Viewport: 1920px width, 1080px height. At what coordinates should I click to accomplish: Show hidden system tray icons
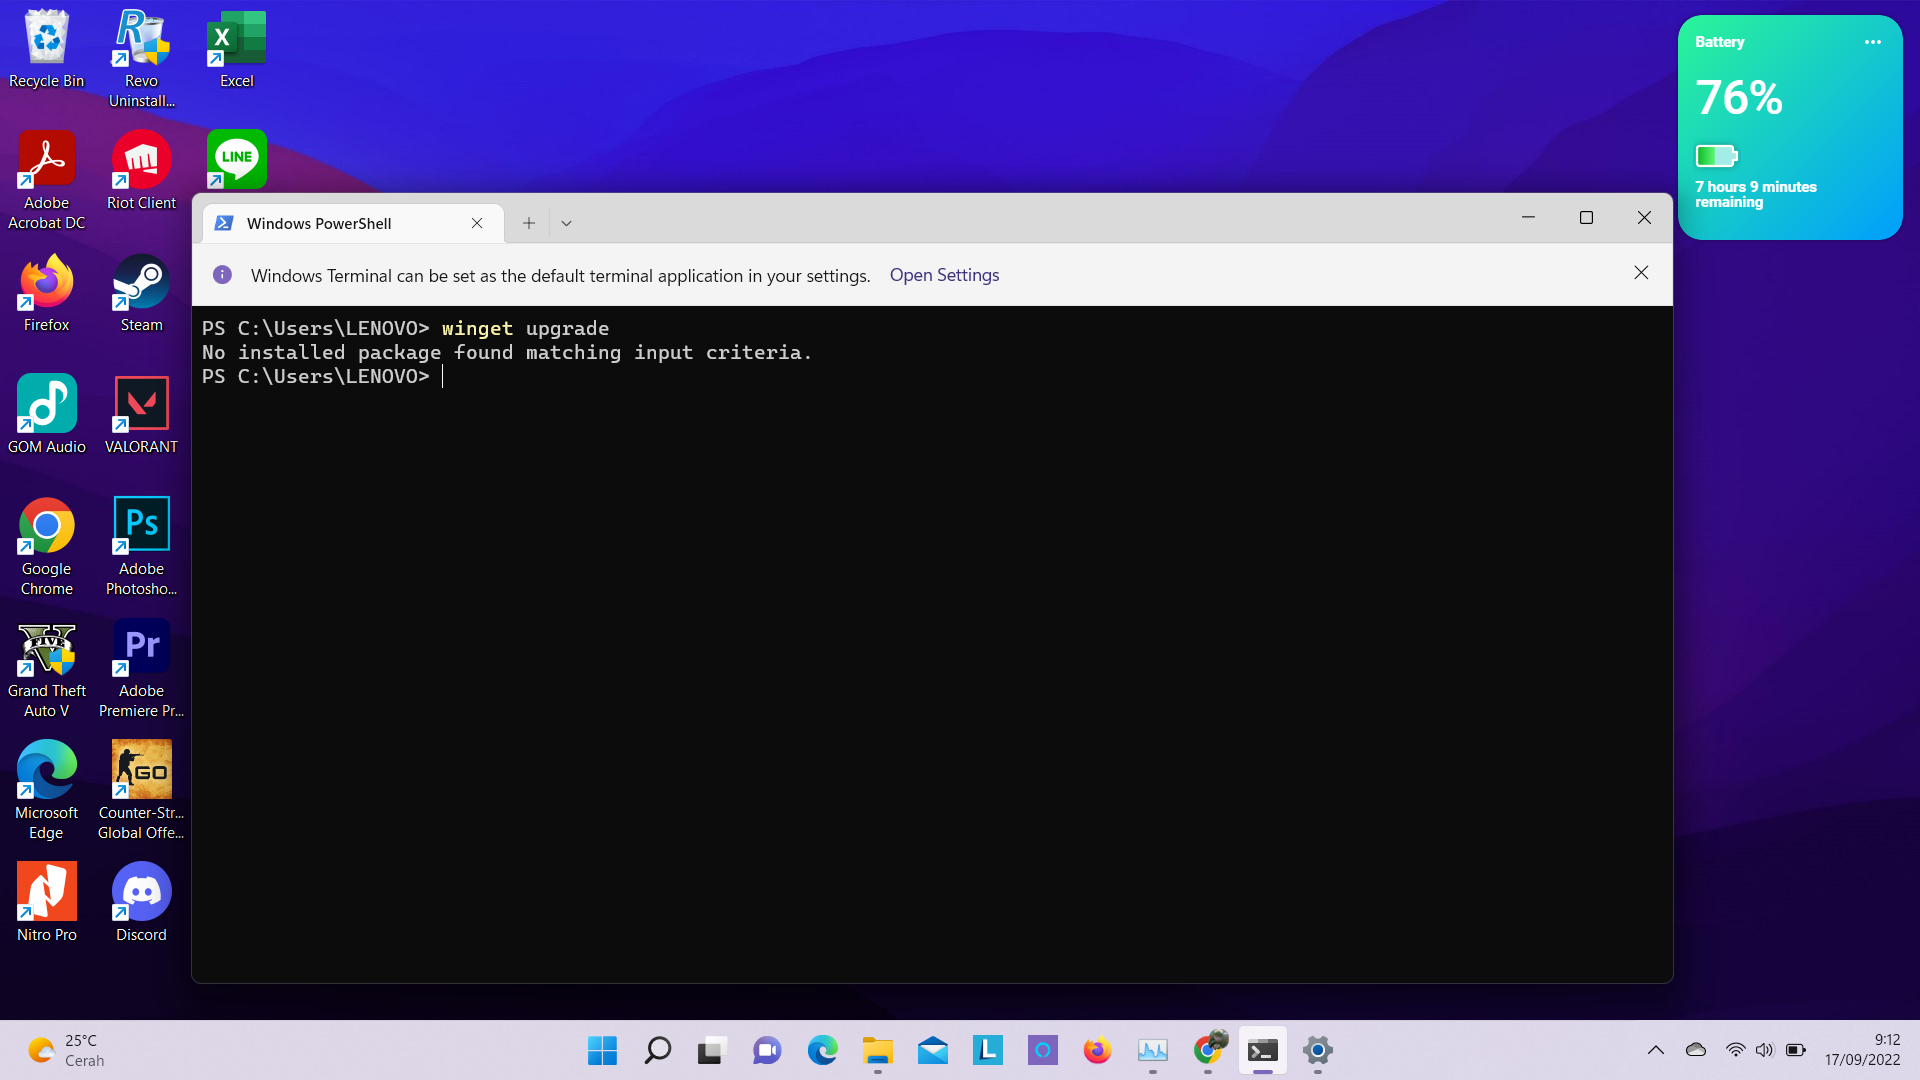pyautogui.click(x=1655, y=1050)
